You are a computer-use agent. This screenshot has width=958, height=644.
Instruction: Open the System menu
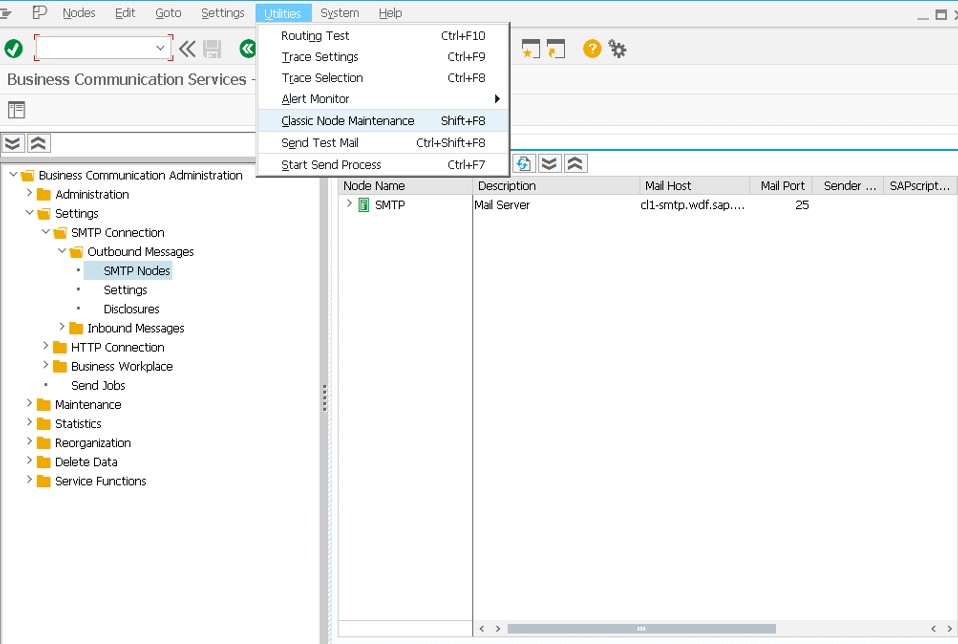(x=340, y=13)
